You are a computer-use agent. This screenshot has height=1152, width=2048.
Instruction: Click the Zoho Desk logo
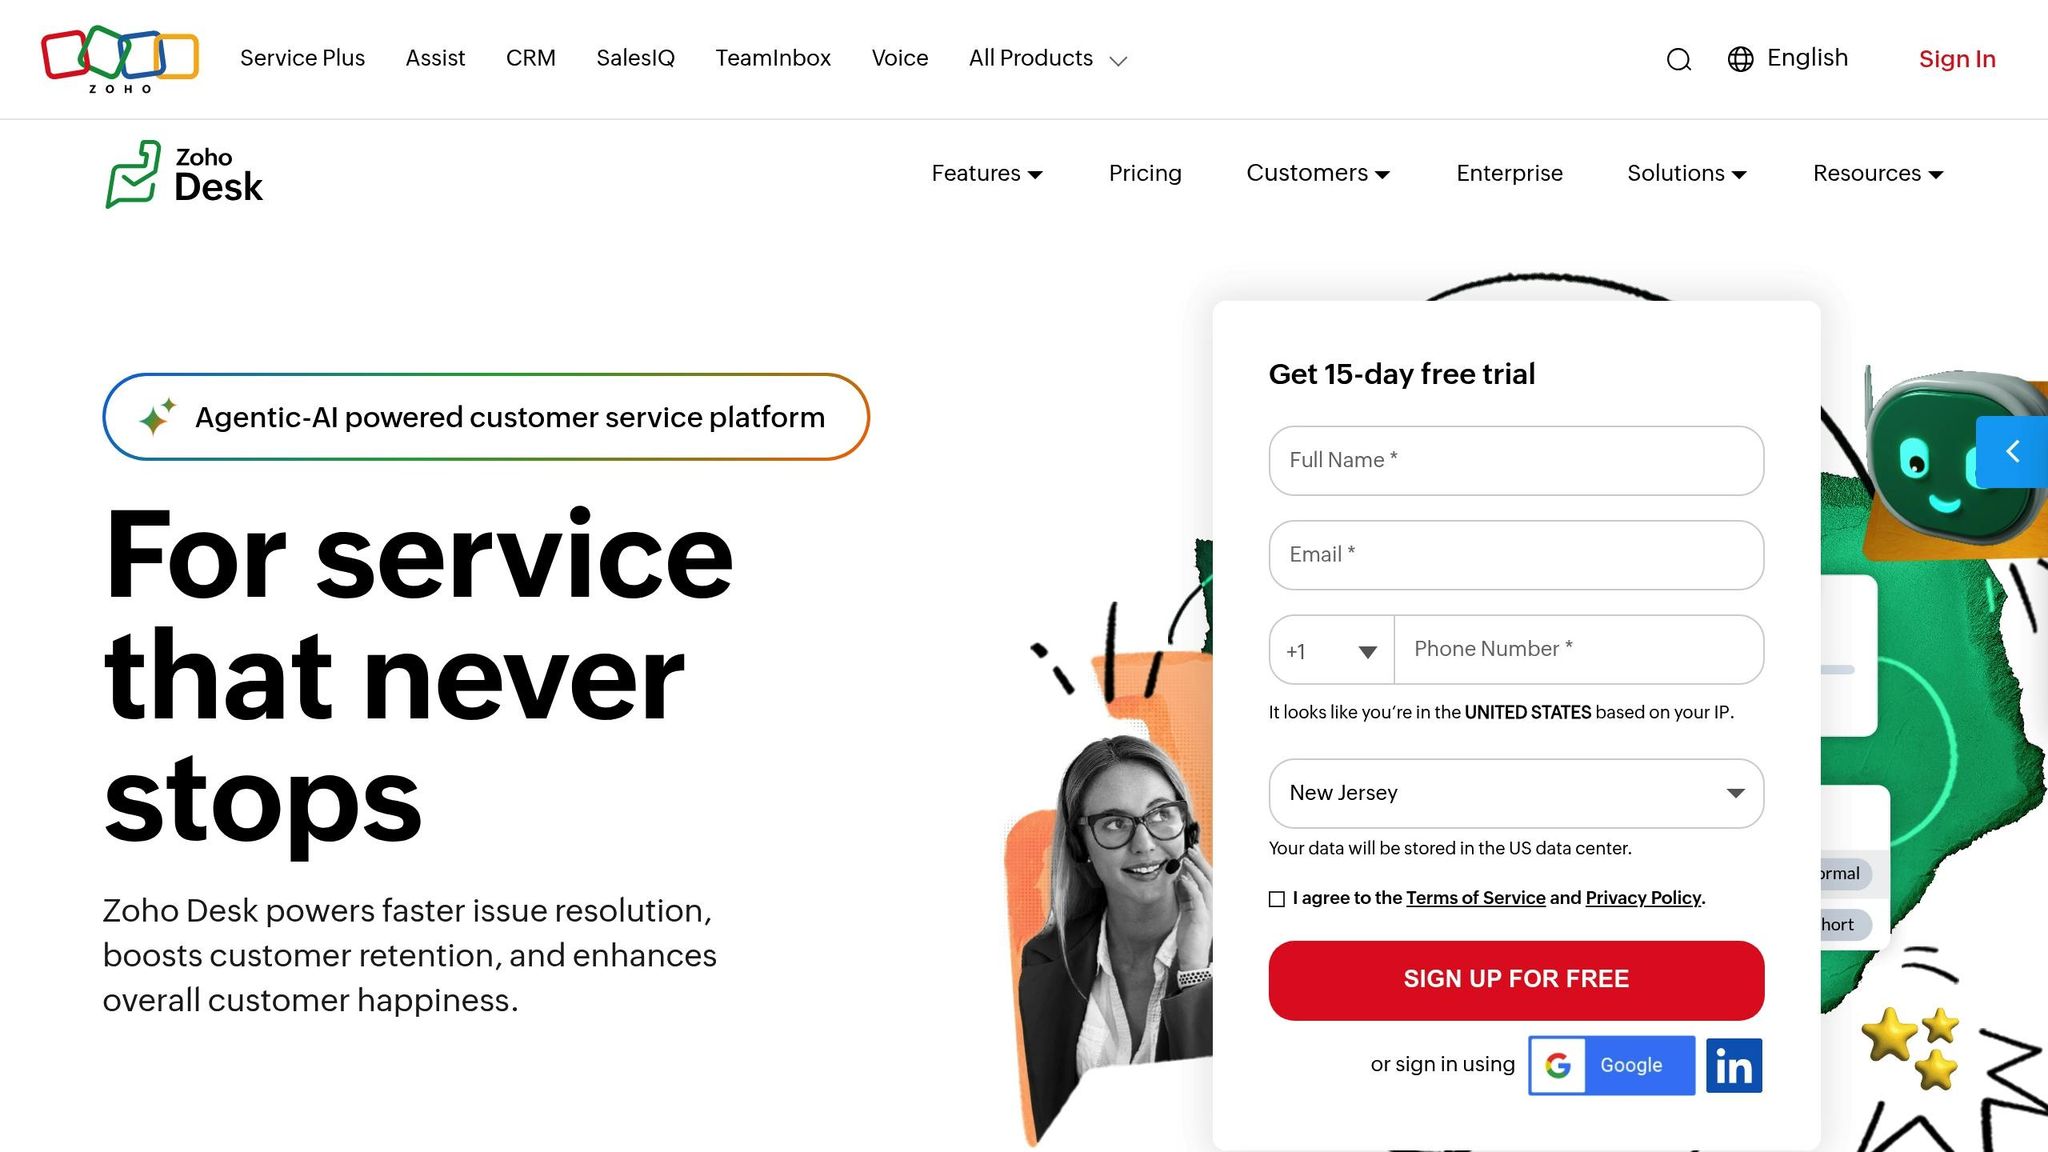coord(185,174)
